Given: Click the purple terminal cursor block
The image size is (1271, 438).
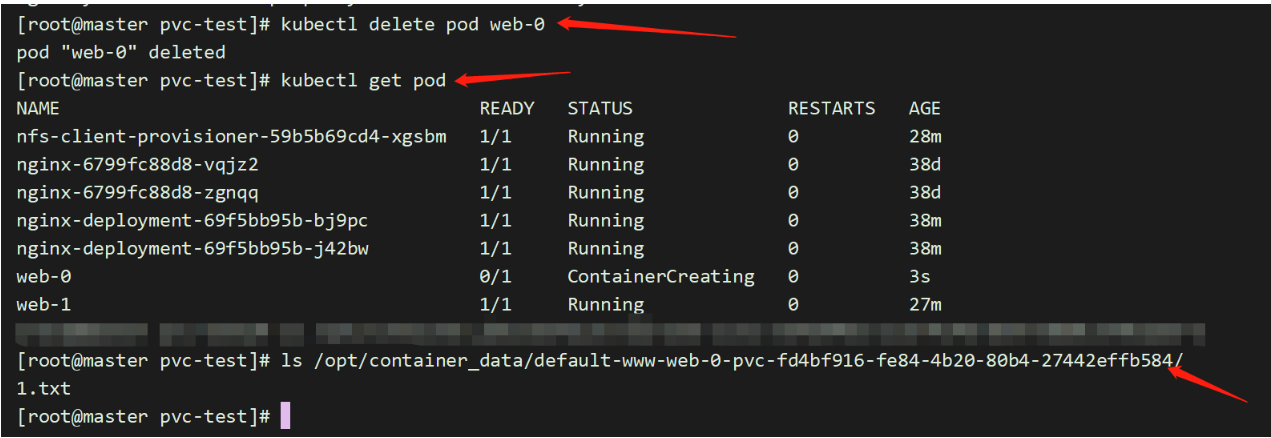Looking at the screenshot, I should pos(285,415).
